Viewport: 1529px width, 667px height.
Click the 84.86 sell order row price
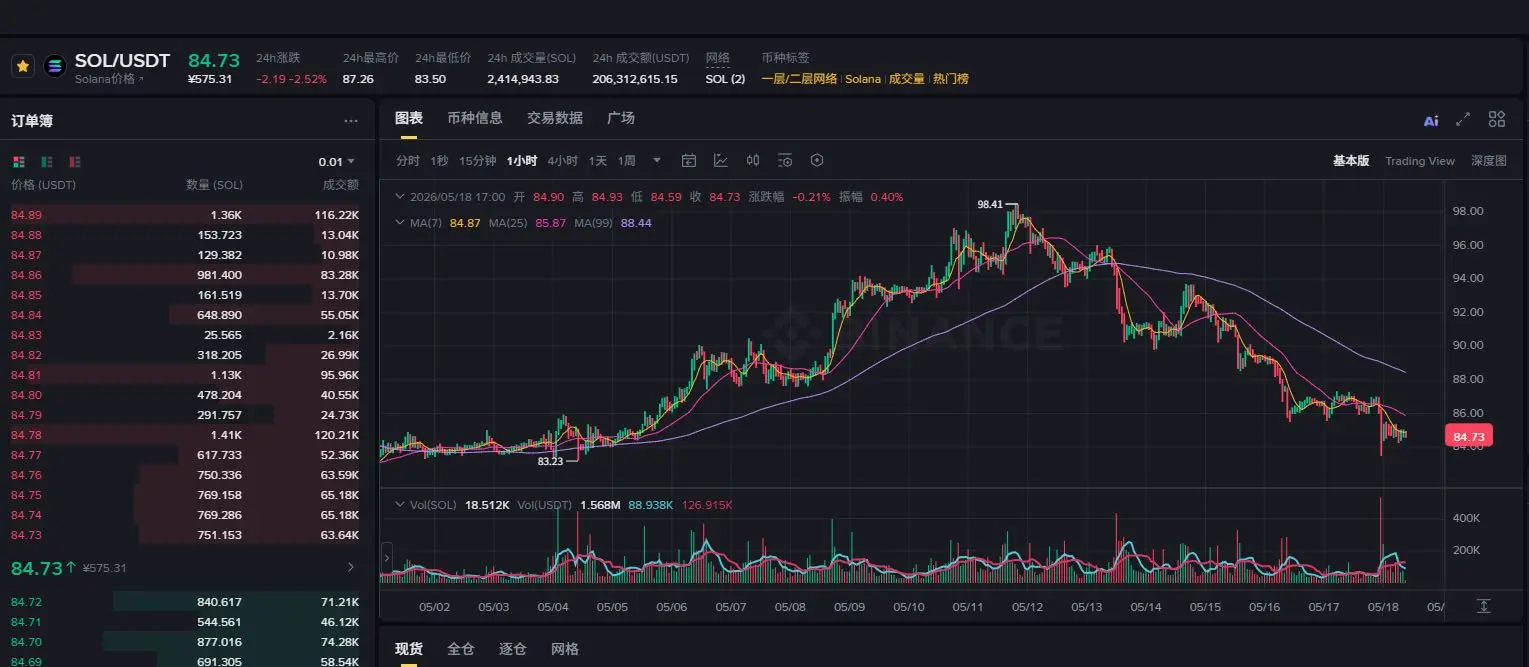pyautogui.click(x=27, y=275)
